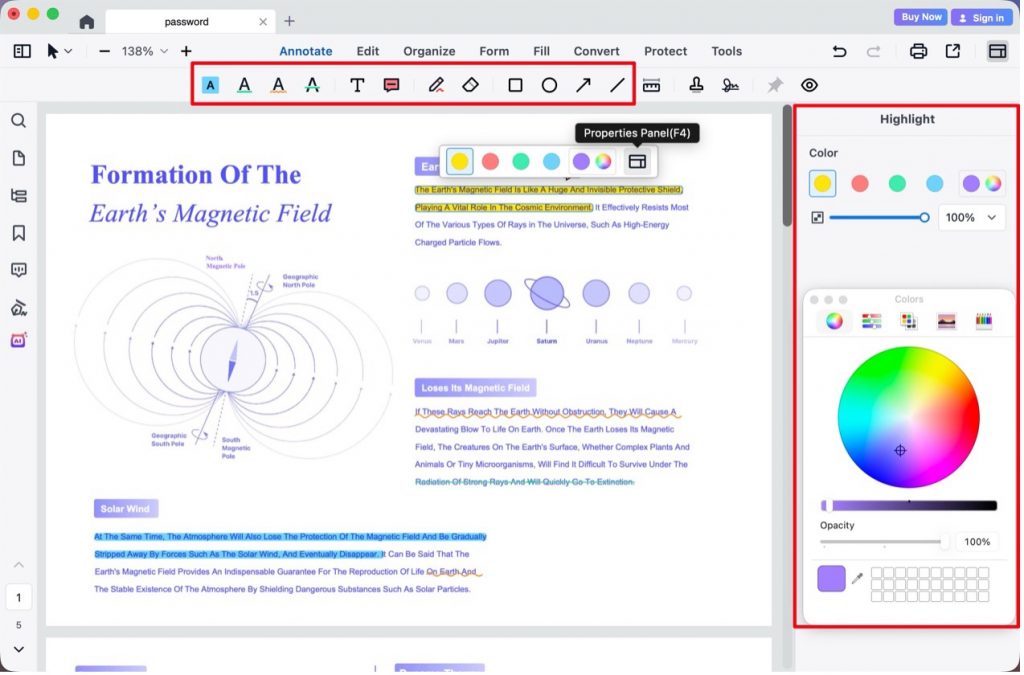Zoom in with the plus button
1024x675 pixels.
point(186,51)
